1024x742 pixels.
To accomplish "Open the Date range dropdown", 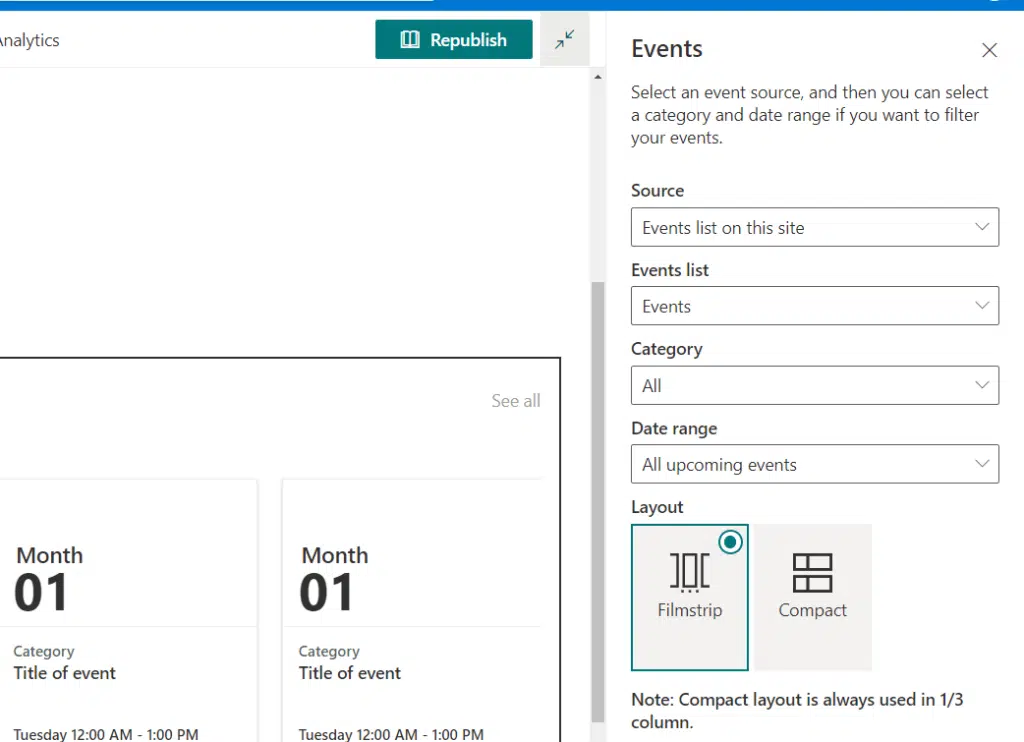I will click(x=814, y=464).
